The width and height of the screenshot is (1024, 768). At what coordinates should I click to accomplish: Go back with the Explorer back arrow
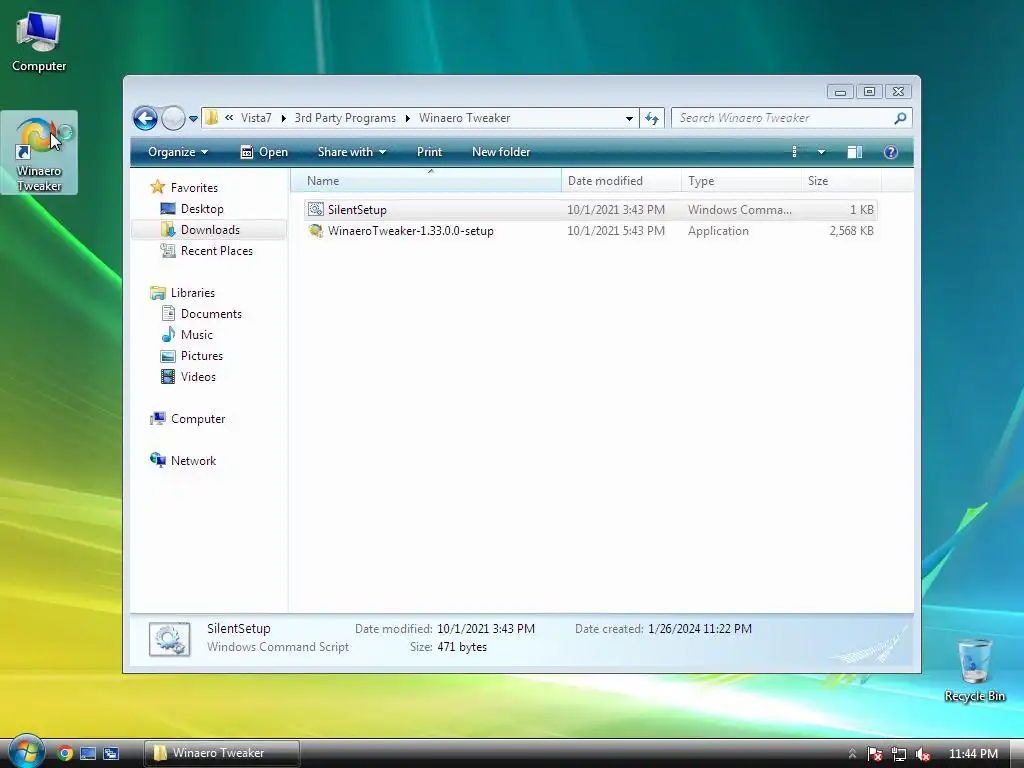click(145, 118)
